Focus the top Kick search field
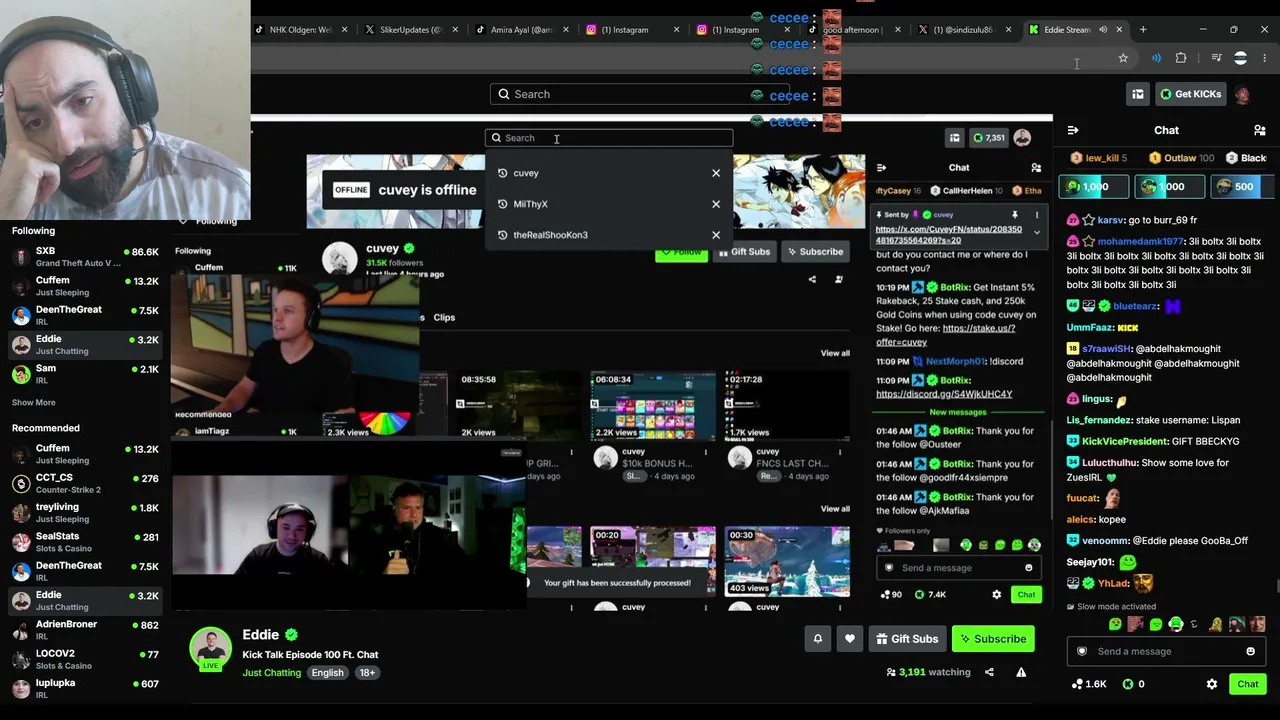The height and width of the screenshot is (720, 1280). 640,94
